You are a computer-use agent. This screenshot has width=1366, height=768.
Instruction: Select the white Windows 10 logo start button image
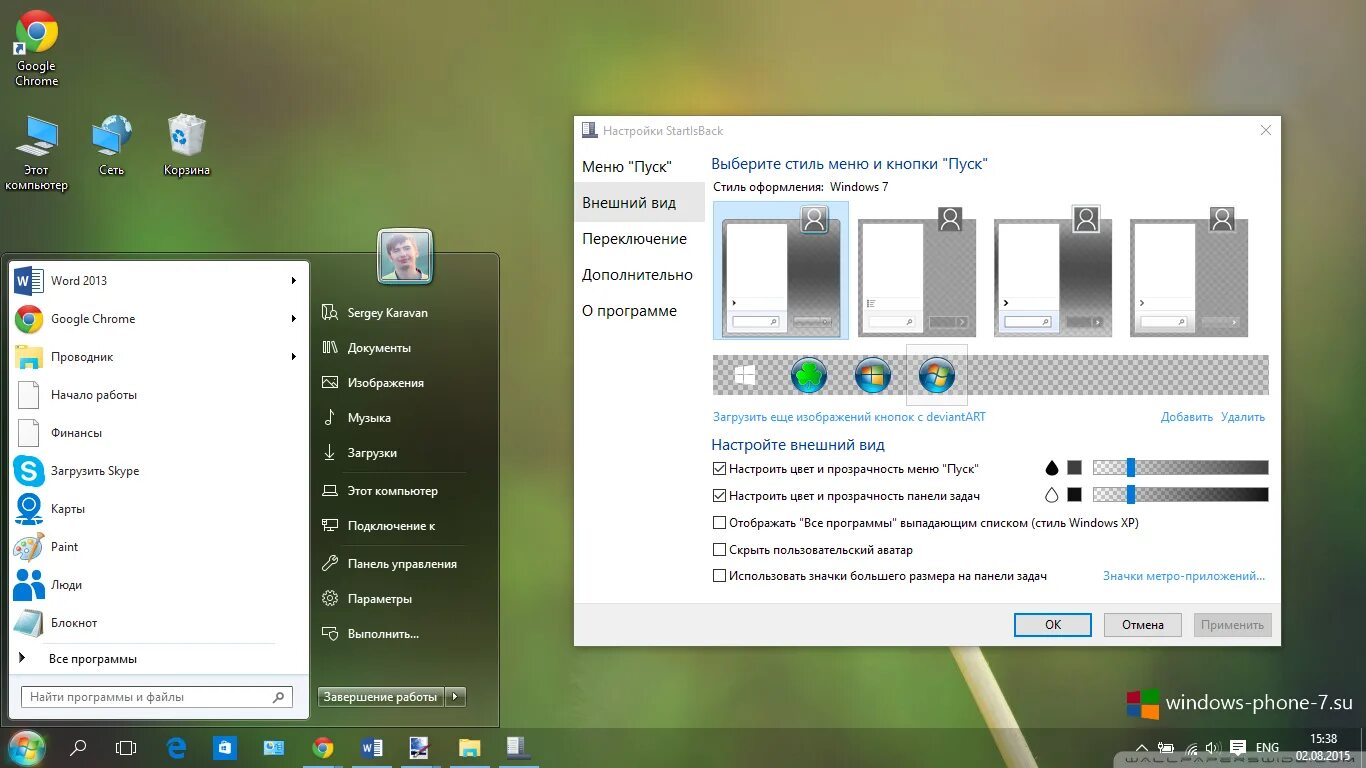click(744, 375)
